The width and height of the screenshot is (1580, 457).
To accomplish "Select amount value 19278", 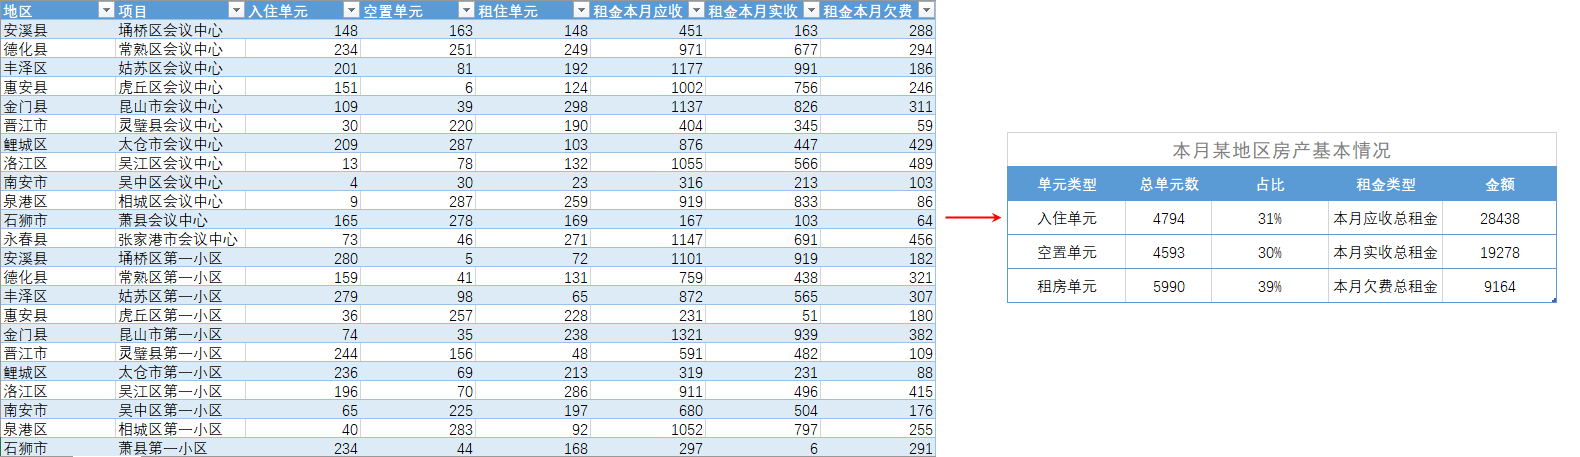I will point(1499,252).
